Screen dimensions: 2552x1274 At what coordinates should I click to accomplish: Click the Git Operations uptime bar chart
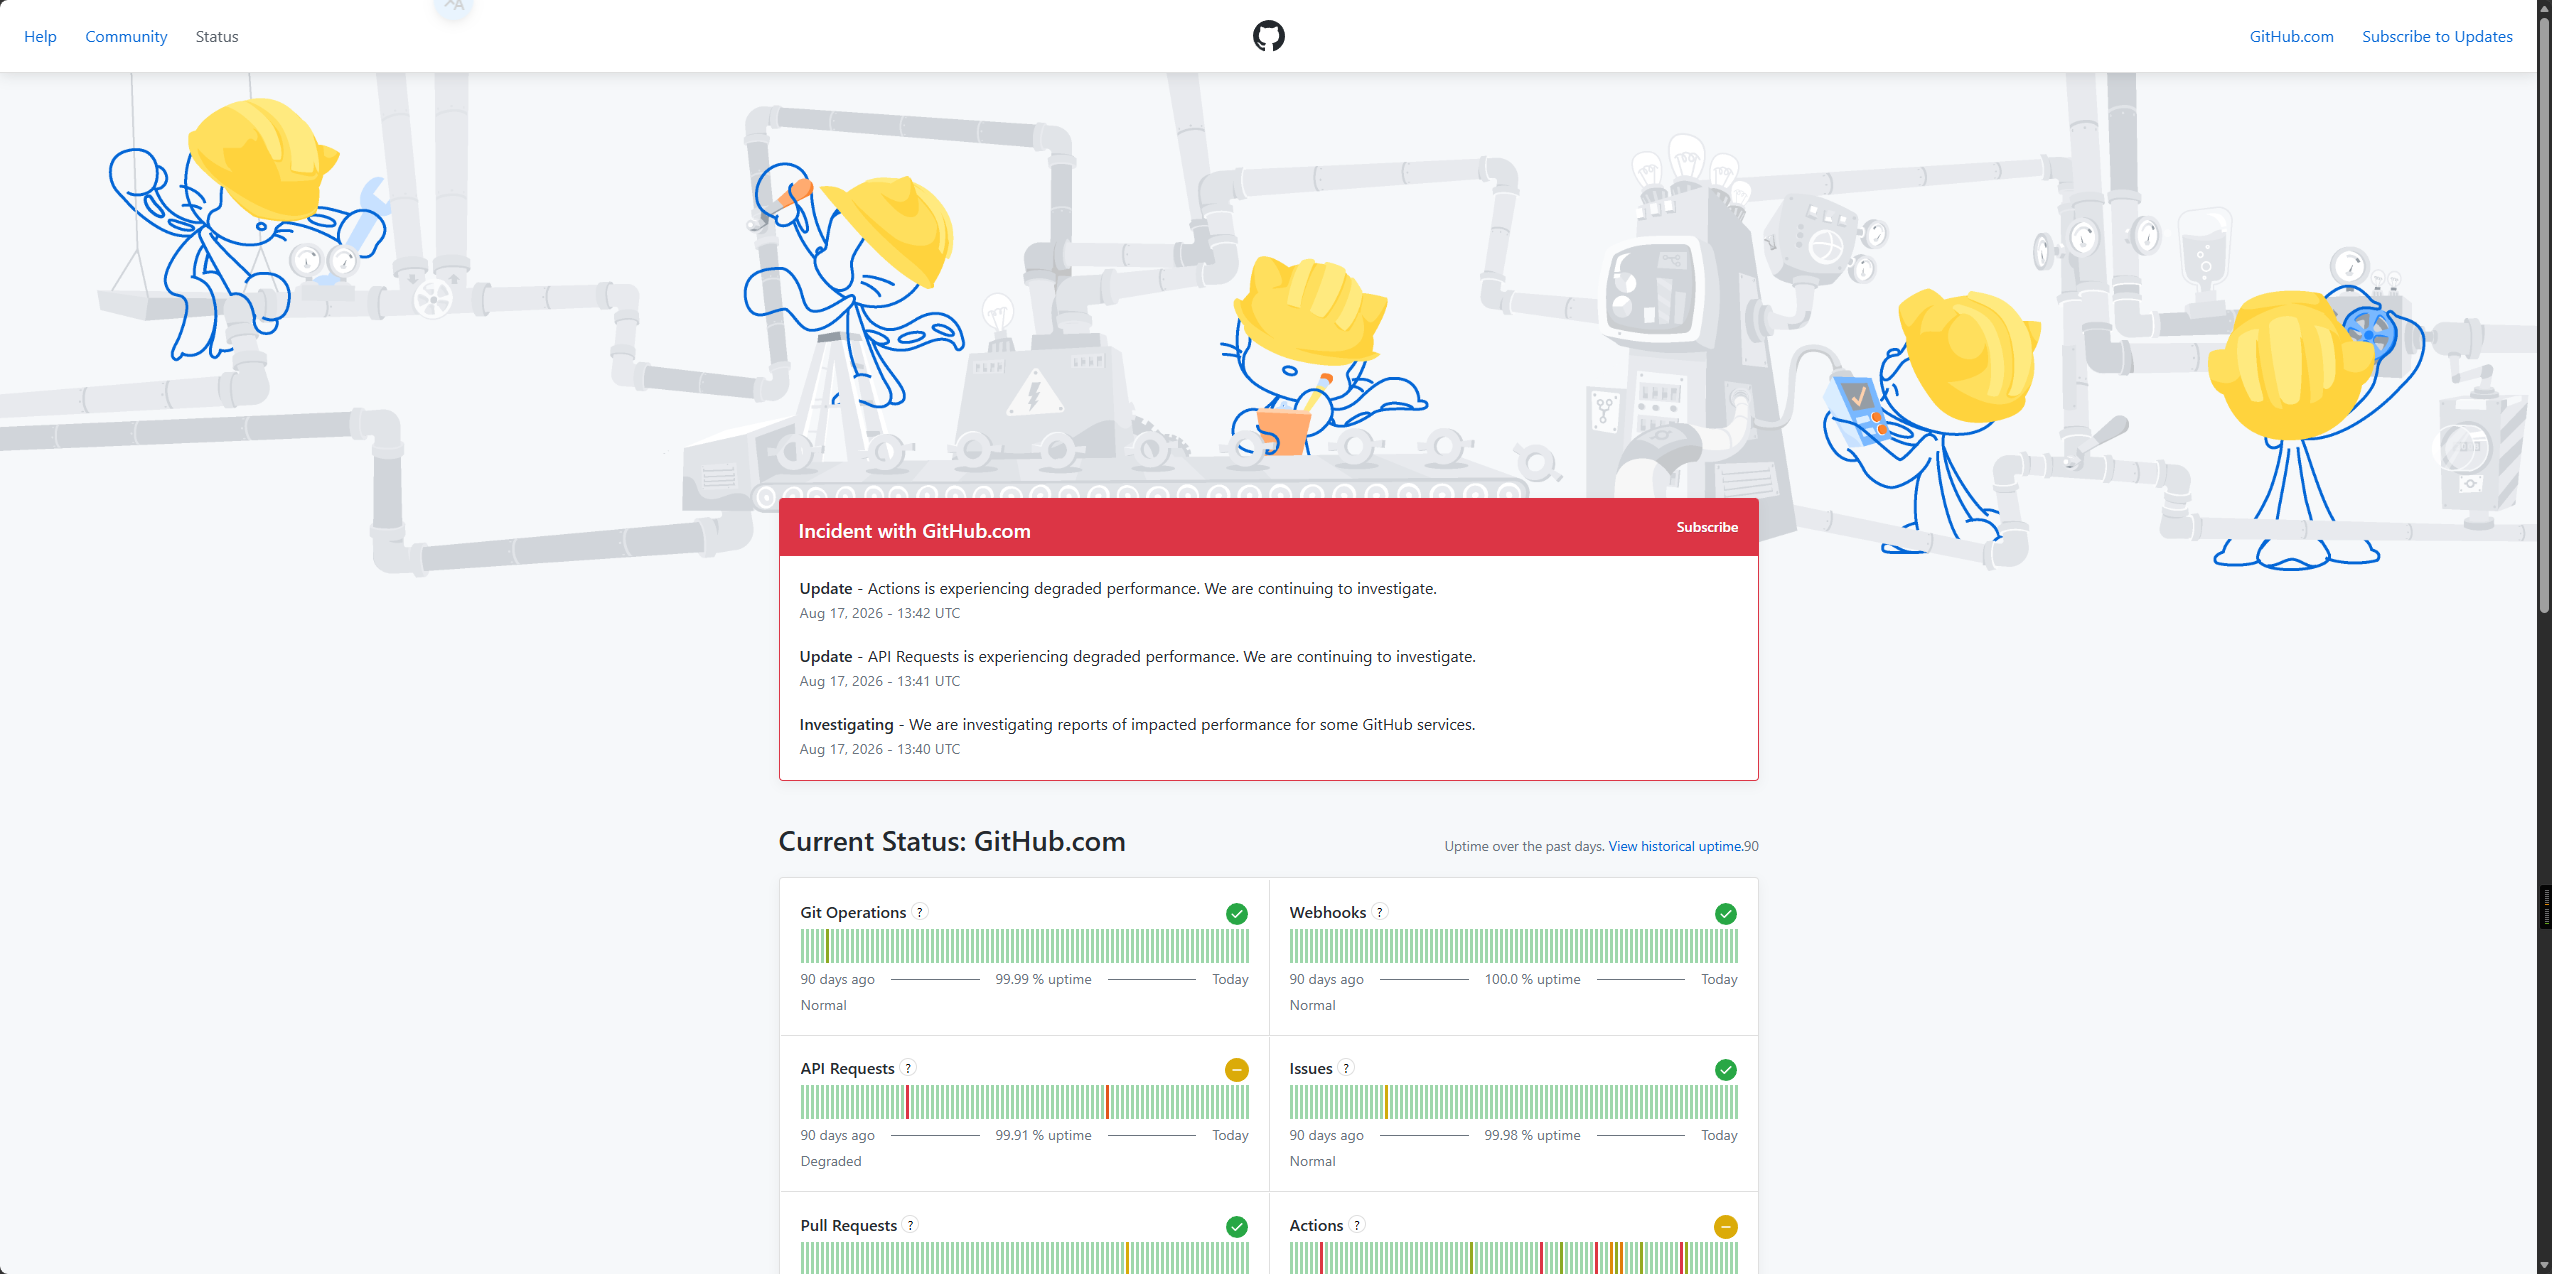[x=1024, y=946]
